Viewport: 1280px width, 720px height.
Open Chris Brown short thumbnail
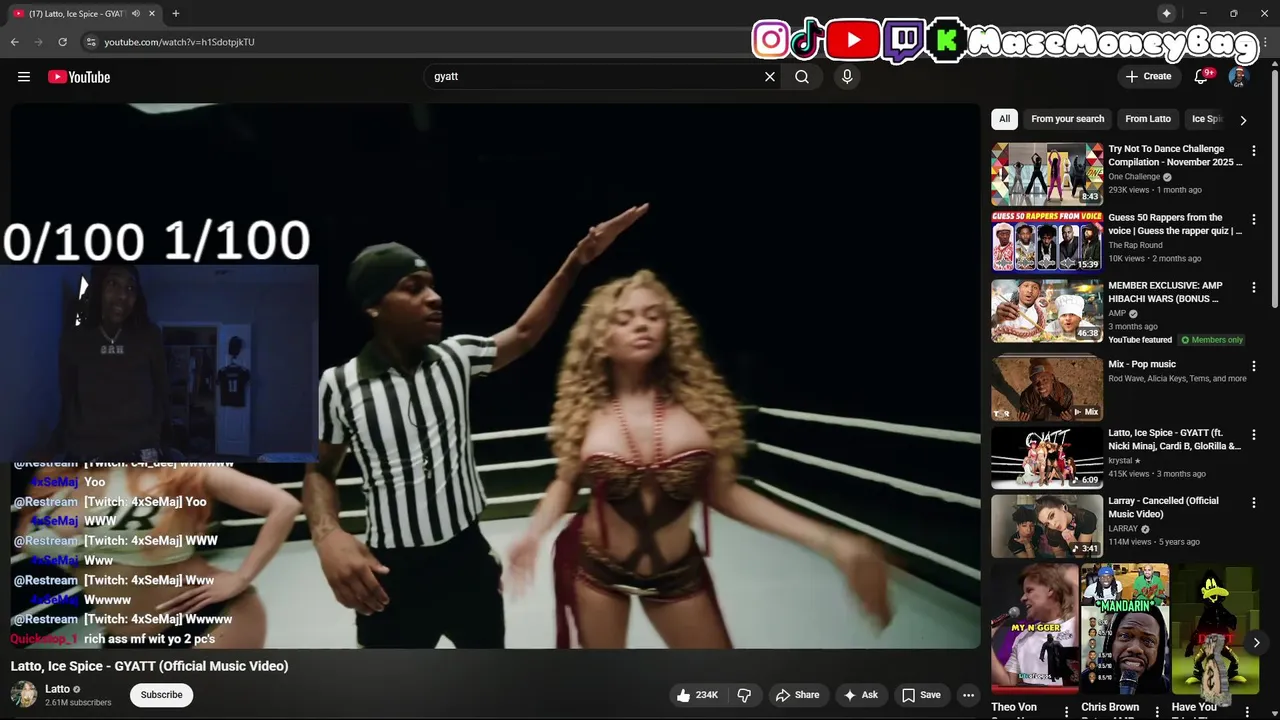pos(1125,629)
